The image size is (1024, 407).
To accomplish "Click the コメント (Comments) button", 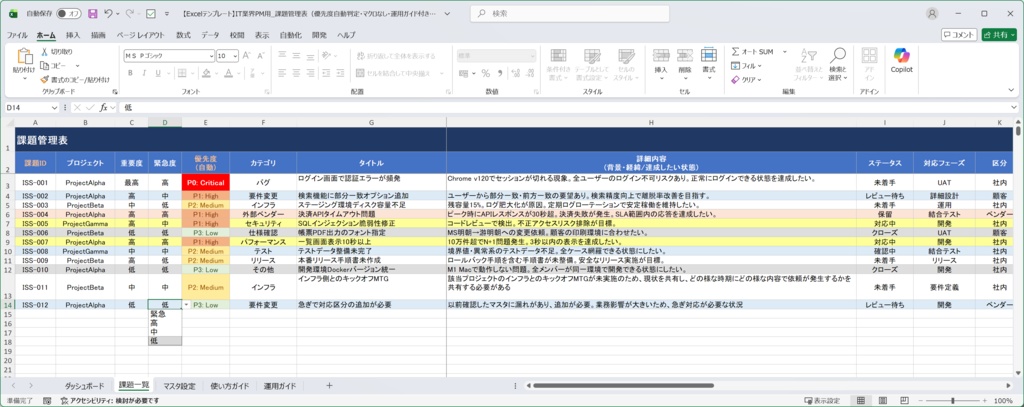I will 959,35.
